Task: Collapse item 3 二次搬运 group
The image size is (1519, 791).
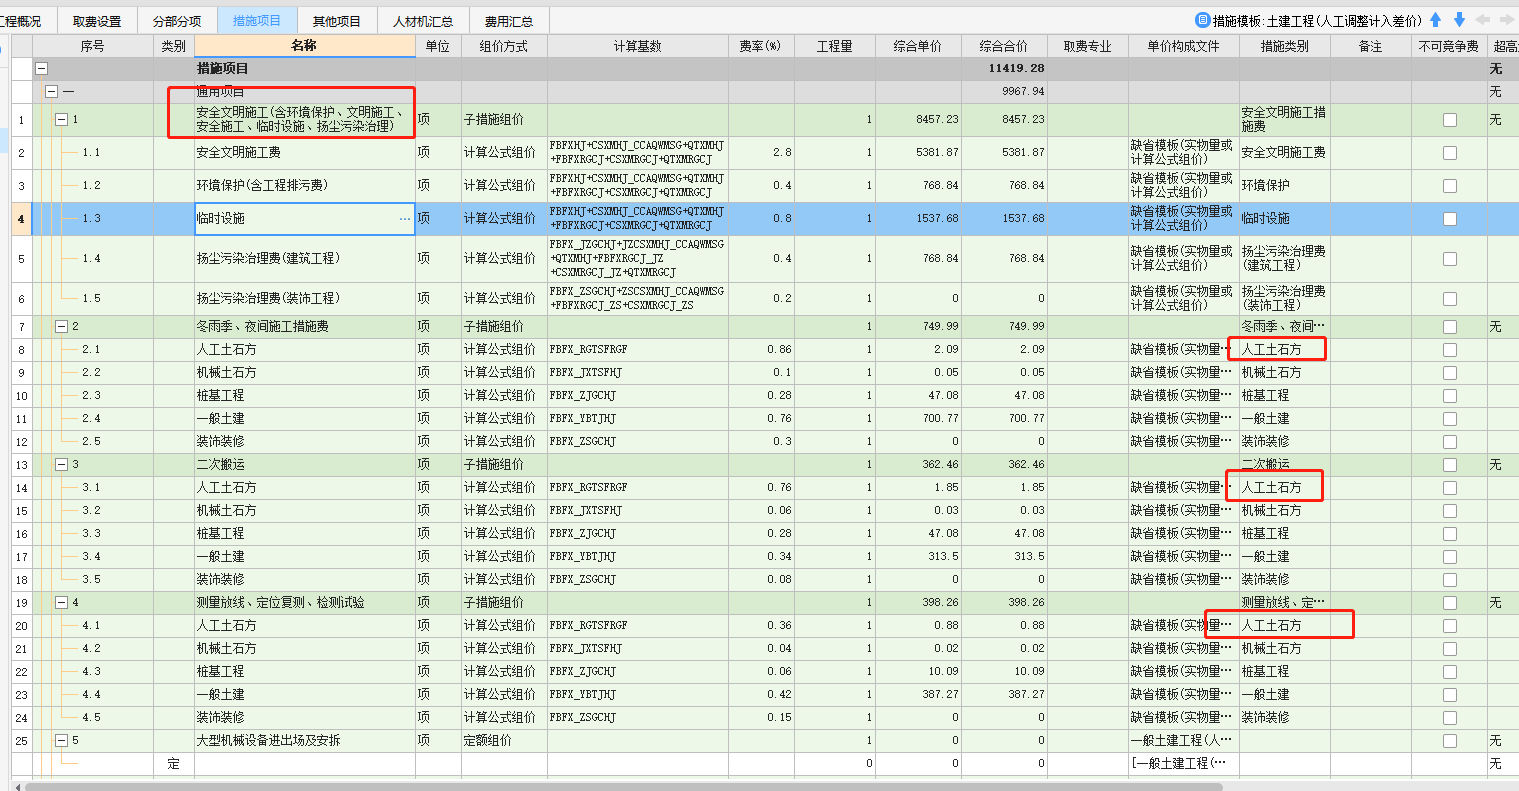Action: tap(62, 465)
